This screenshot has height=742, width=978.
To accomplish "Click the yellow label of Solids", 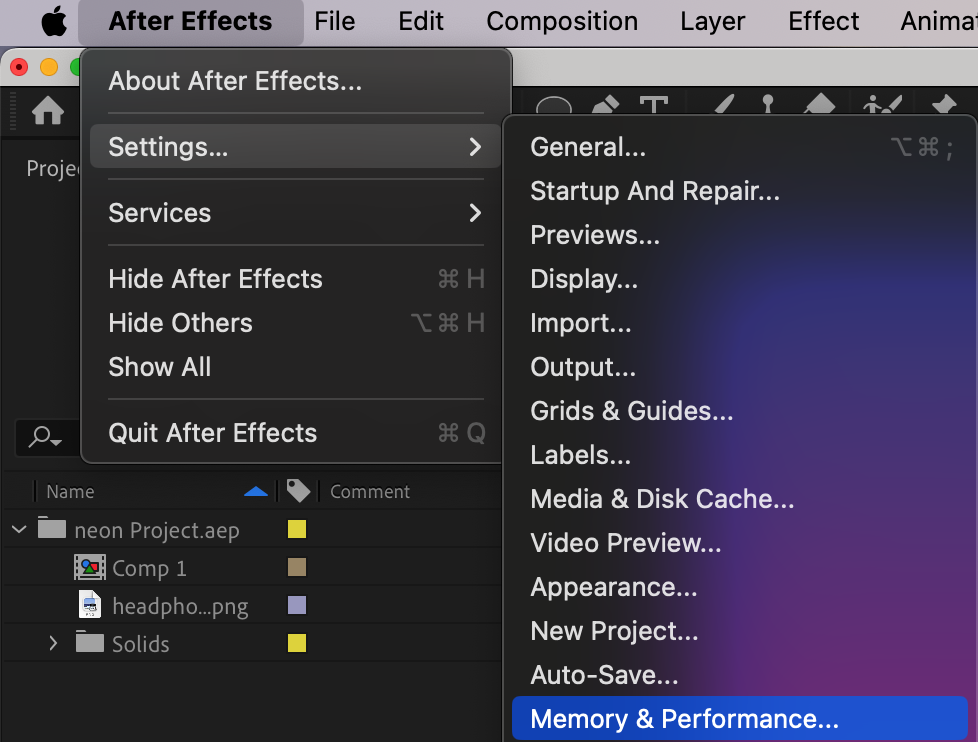I will coord(297,643).
